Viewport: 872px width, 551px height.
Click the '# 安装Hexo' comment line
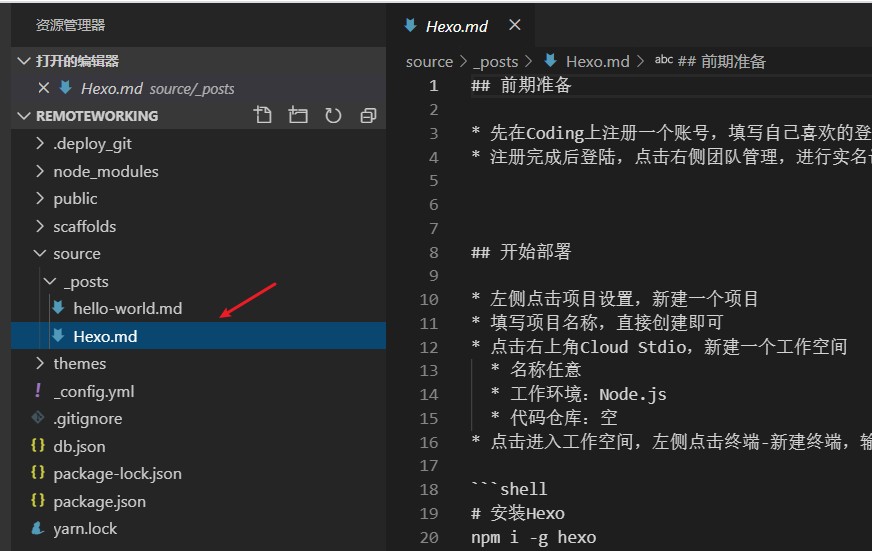[x=518, y=513]
